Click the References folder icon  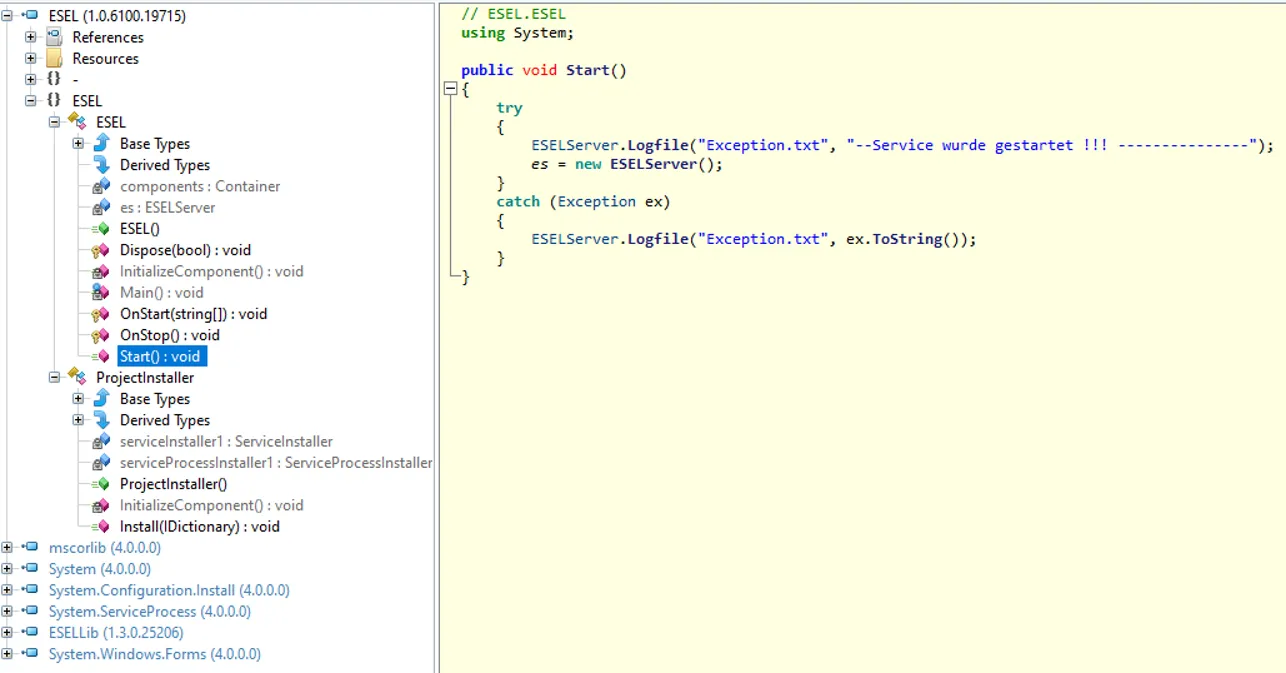click(54, 37)
